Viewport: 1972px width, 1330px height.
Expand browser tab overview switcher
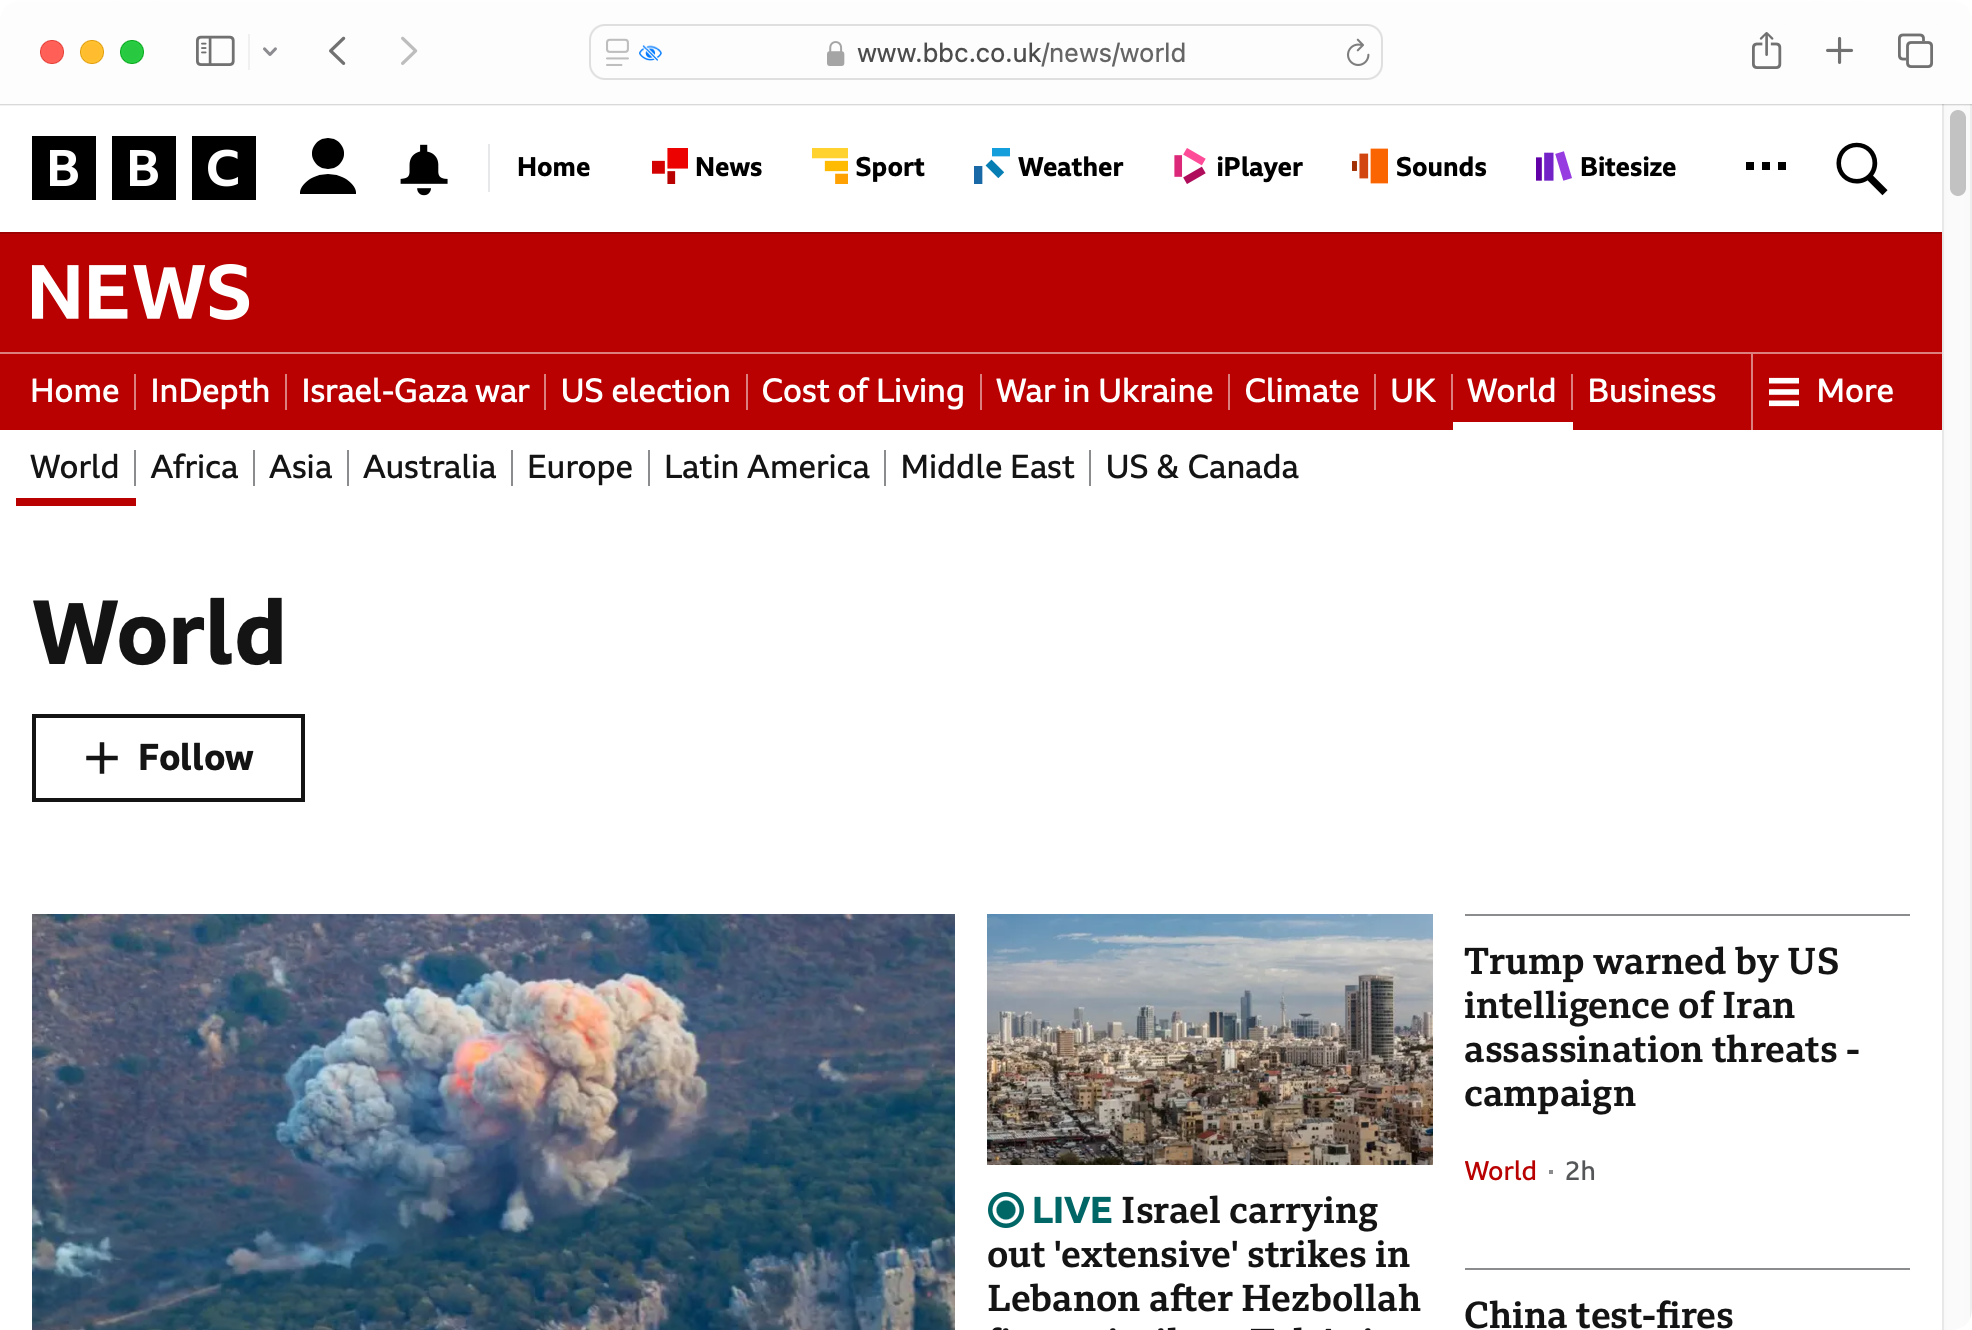tap(1917, 52)
